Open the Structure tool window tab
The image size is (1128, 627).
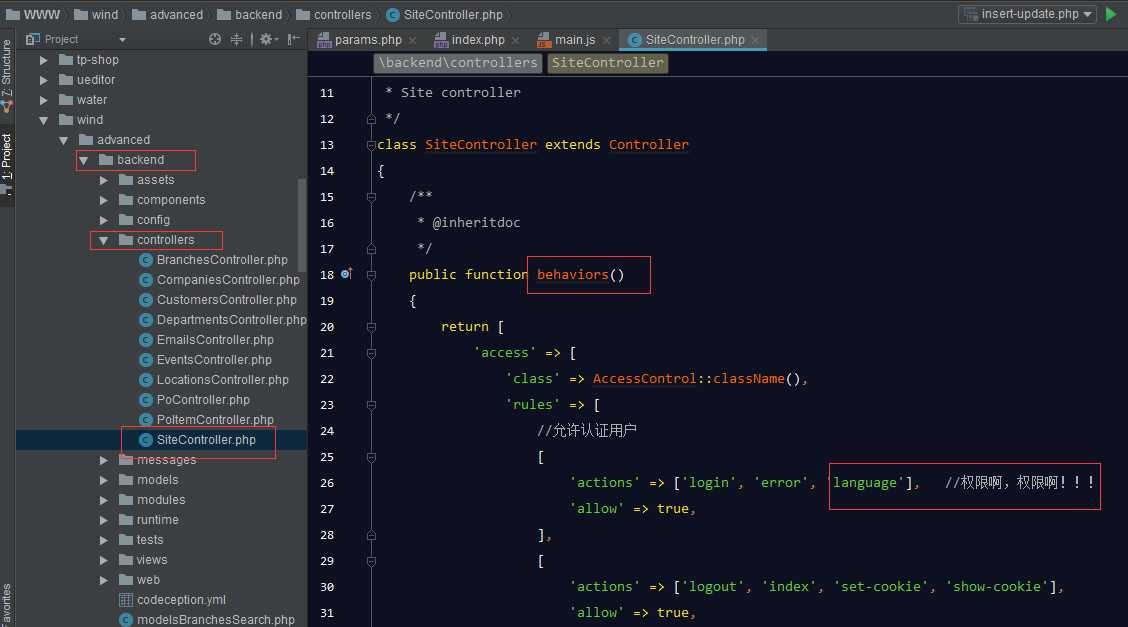coord(6,75)
